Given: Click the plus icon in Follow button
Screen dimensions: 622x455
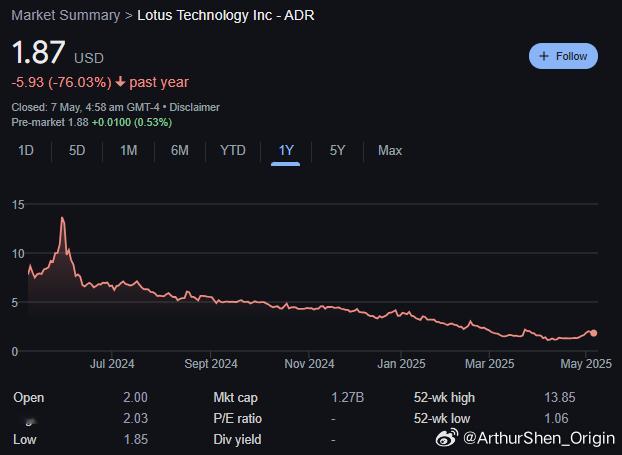Looking at the screenshot, I should pyautogui.click(x=544, y=56).
